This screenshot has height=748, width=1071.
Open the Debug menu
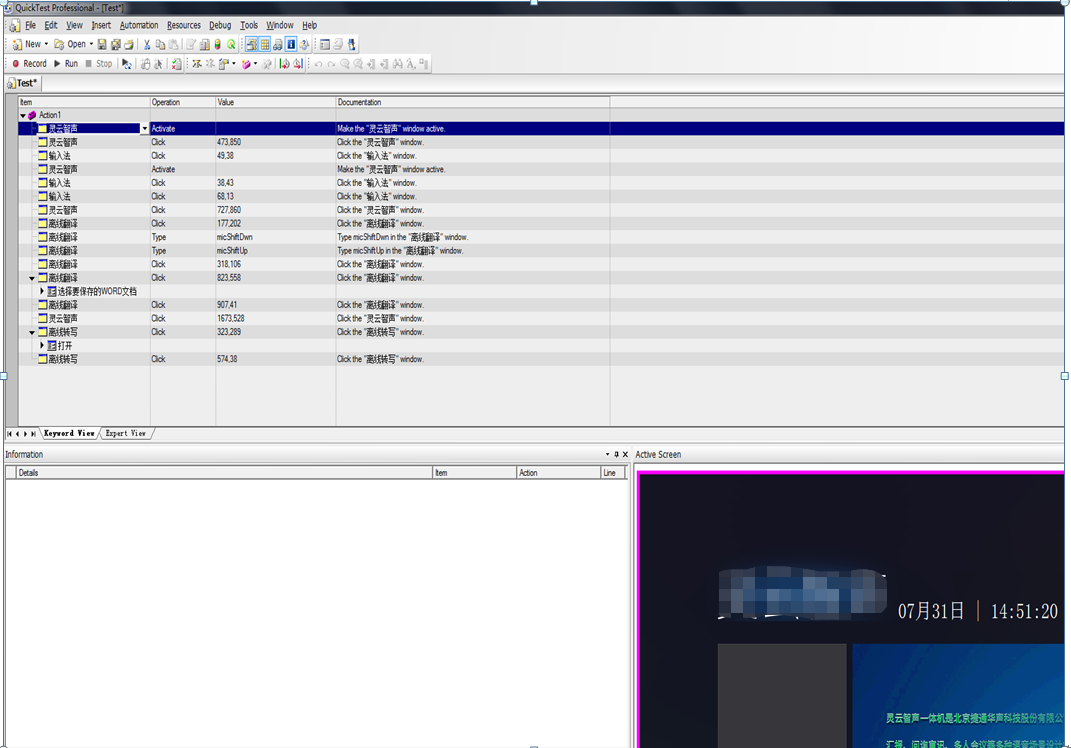pyautogui.click(x=220, y=25)
